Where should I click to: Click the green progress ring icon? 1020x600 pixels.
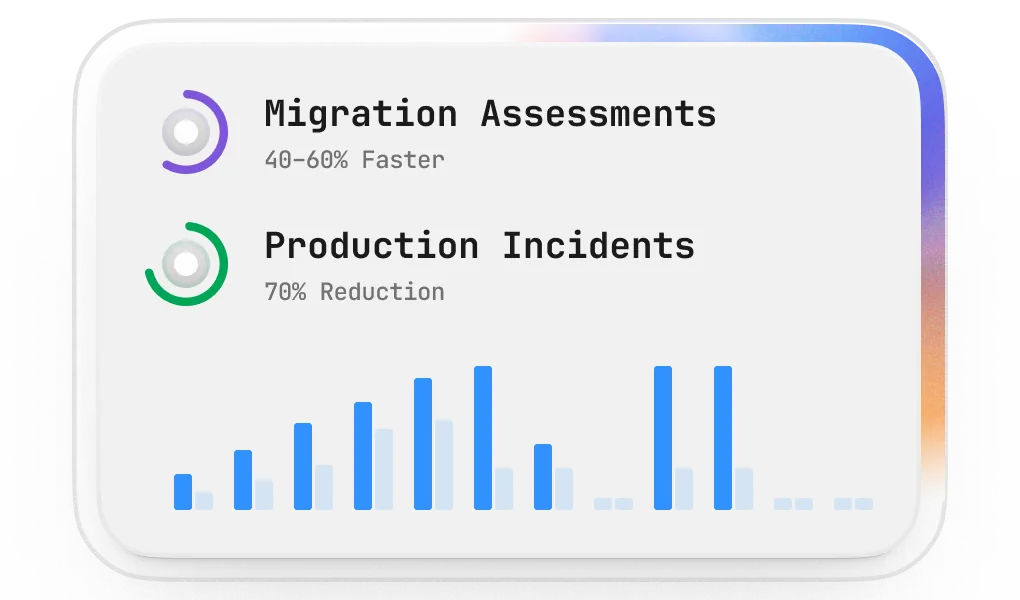(x=186, y=264)
